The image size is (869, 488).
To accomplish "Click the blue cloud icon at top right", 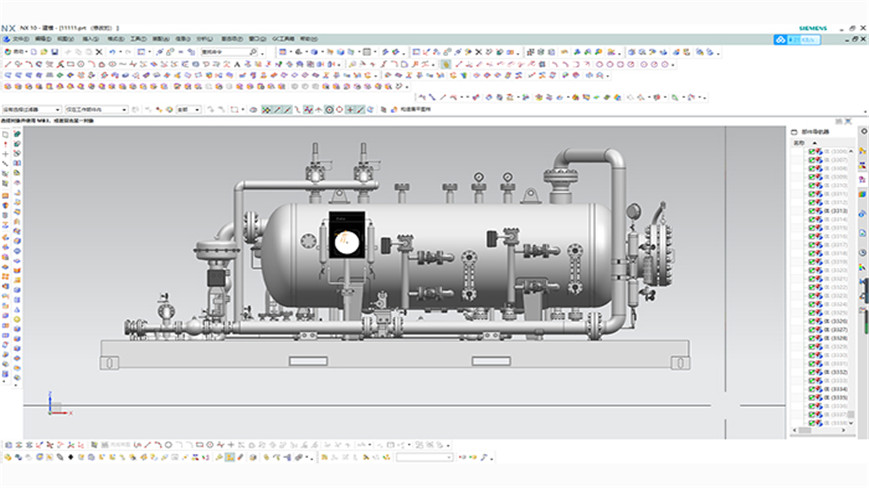I will coord(781,38).
